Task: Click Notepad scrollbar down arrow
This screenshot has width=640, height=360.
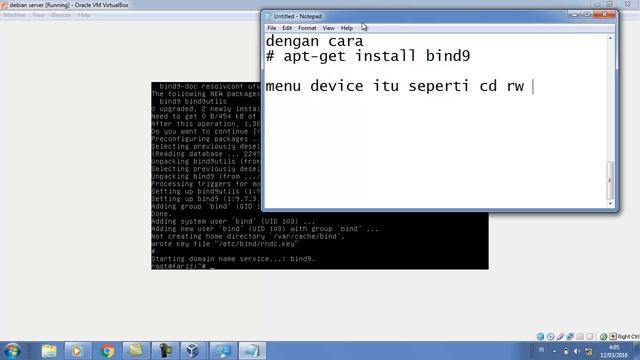Action: pos(610,203)
